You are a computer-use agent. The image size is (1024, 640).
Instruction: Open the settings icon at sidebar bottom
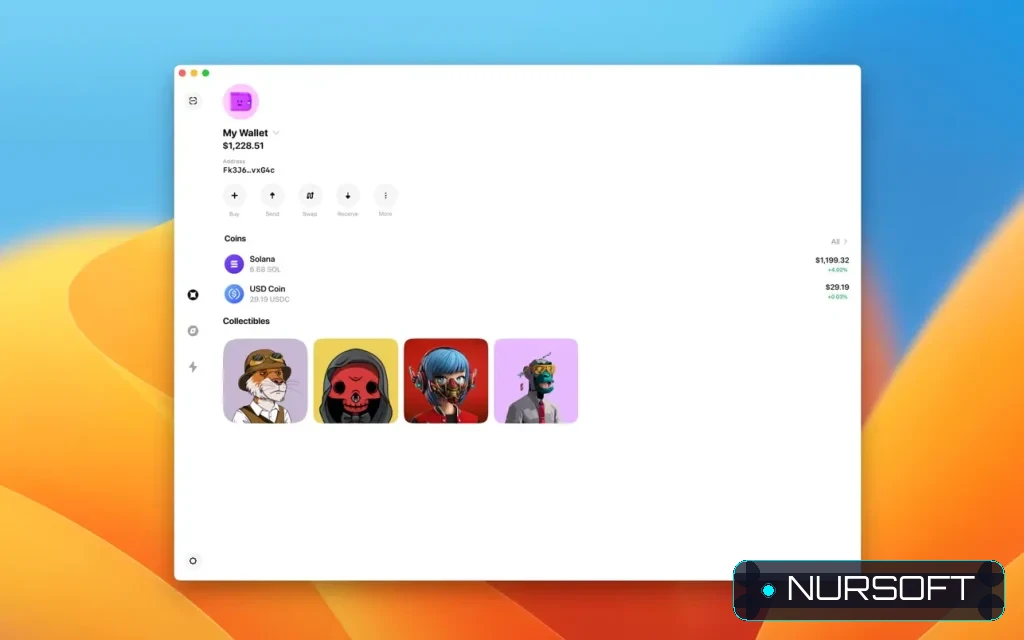pyautogui.click(x=193, y=560)
